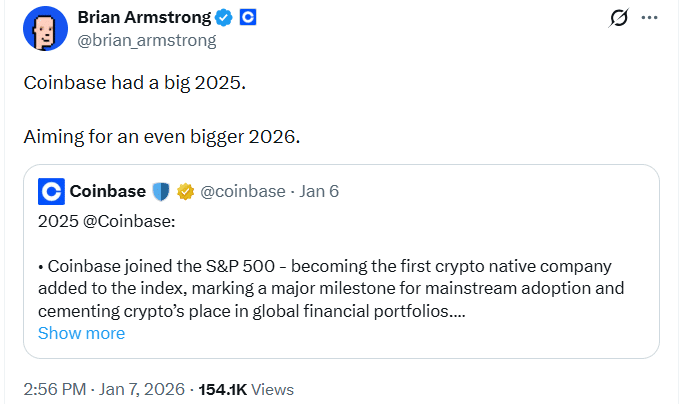The width and height of the screenshot is (684, 404).
Task: Click Coinbase logo avatar in quoted post
Action: (51, 191)
